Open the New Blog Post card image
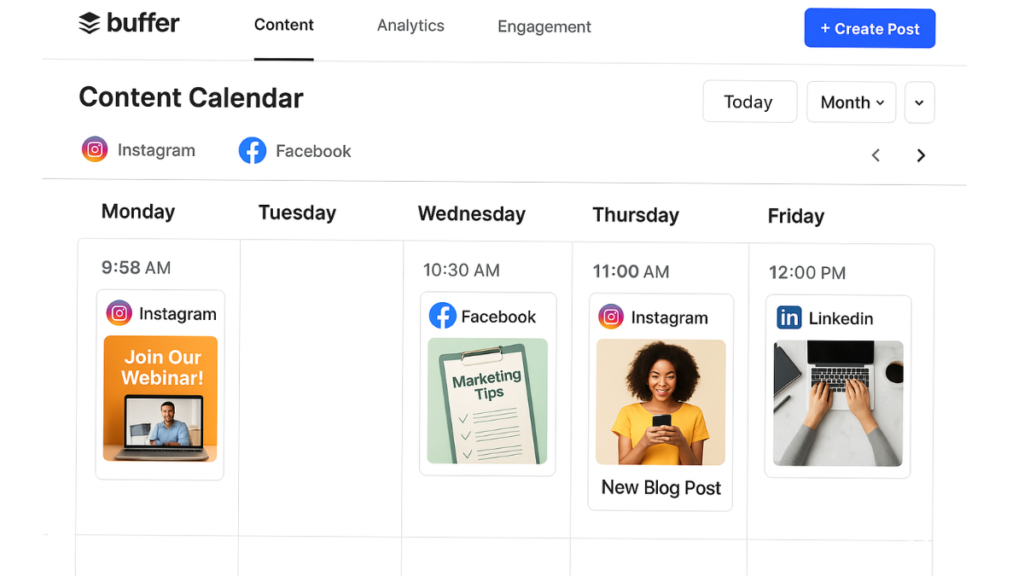This screenshot has width=1024, height=576. coord(660,402)
